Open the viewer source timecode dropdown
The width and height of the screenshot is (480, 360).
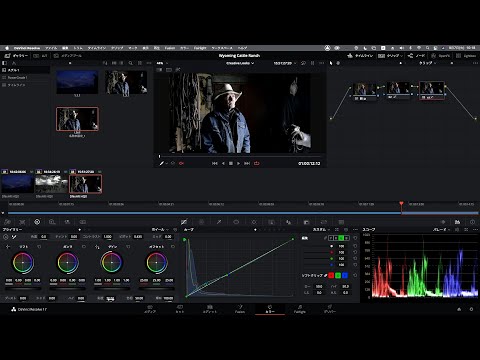click(285, 63)
